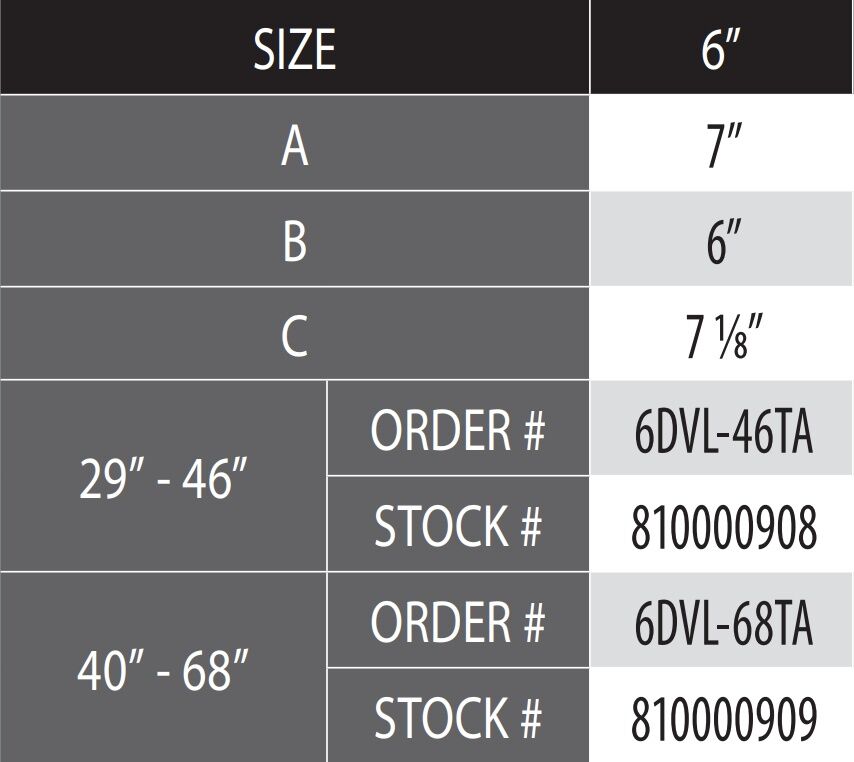Image resolution: width=854 pixels, height=762 pixels.
Task: Click the row label B
Action: tap(294, 240)
